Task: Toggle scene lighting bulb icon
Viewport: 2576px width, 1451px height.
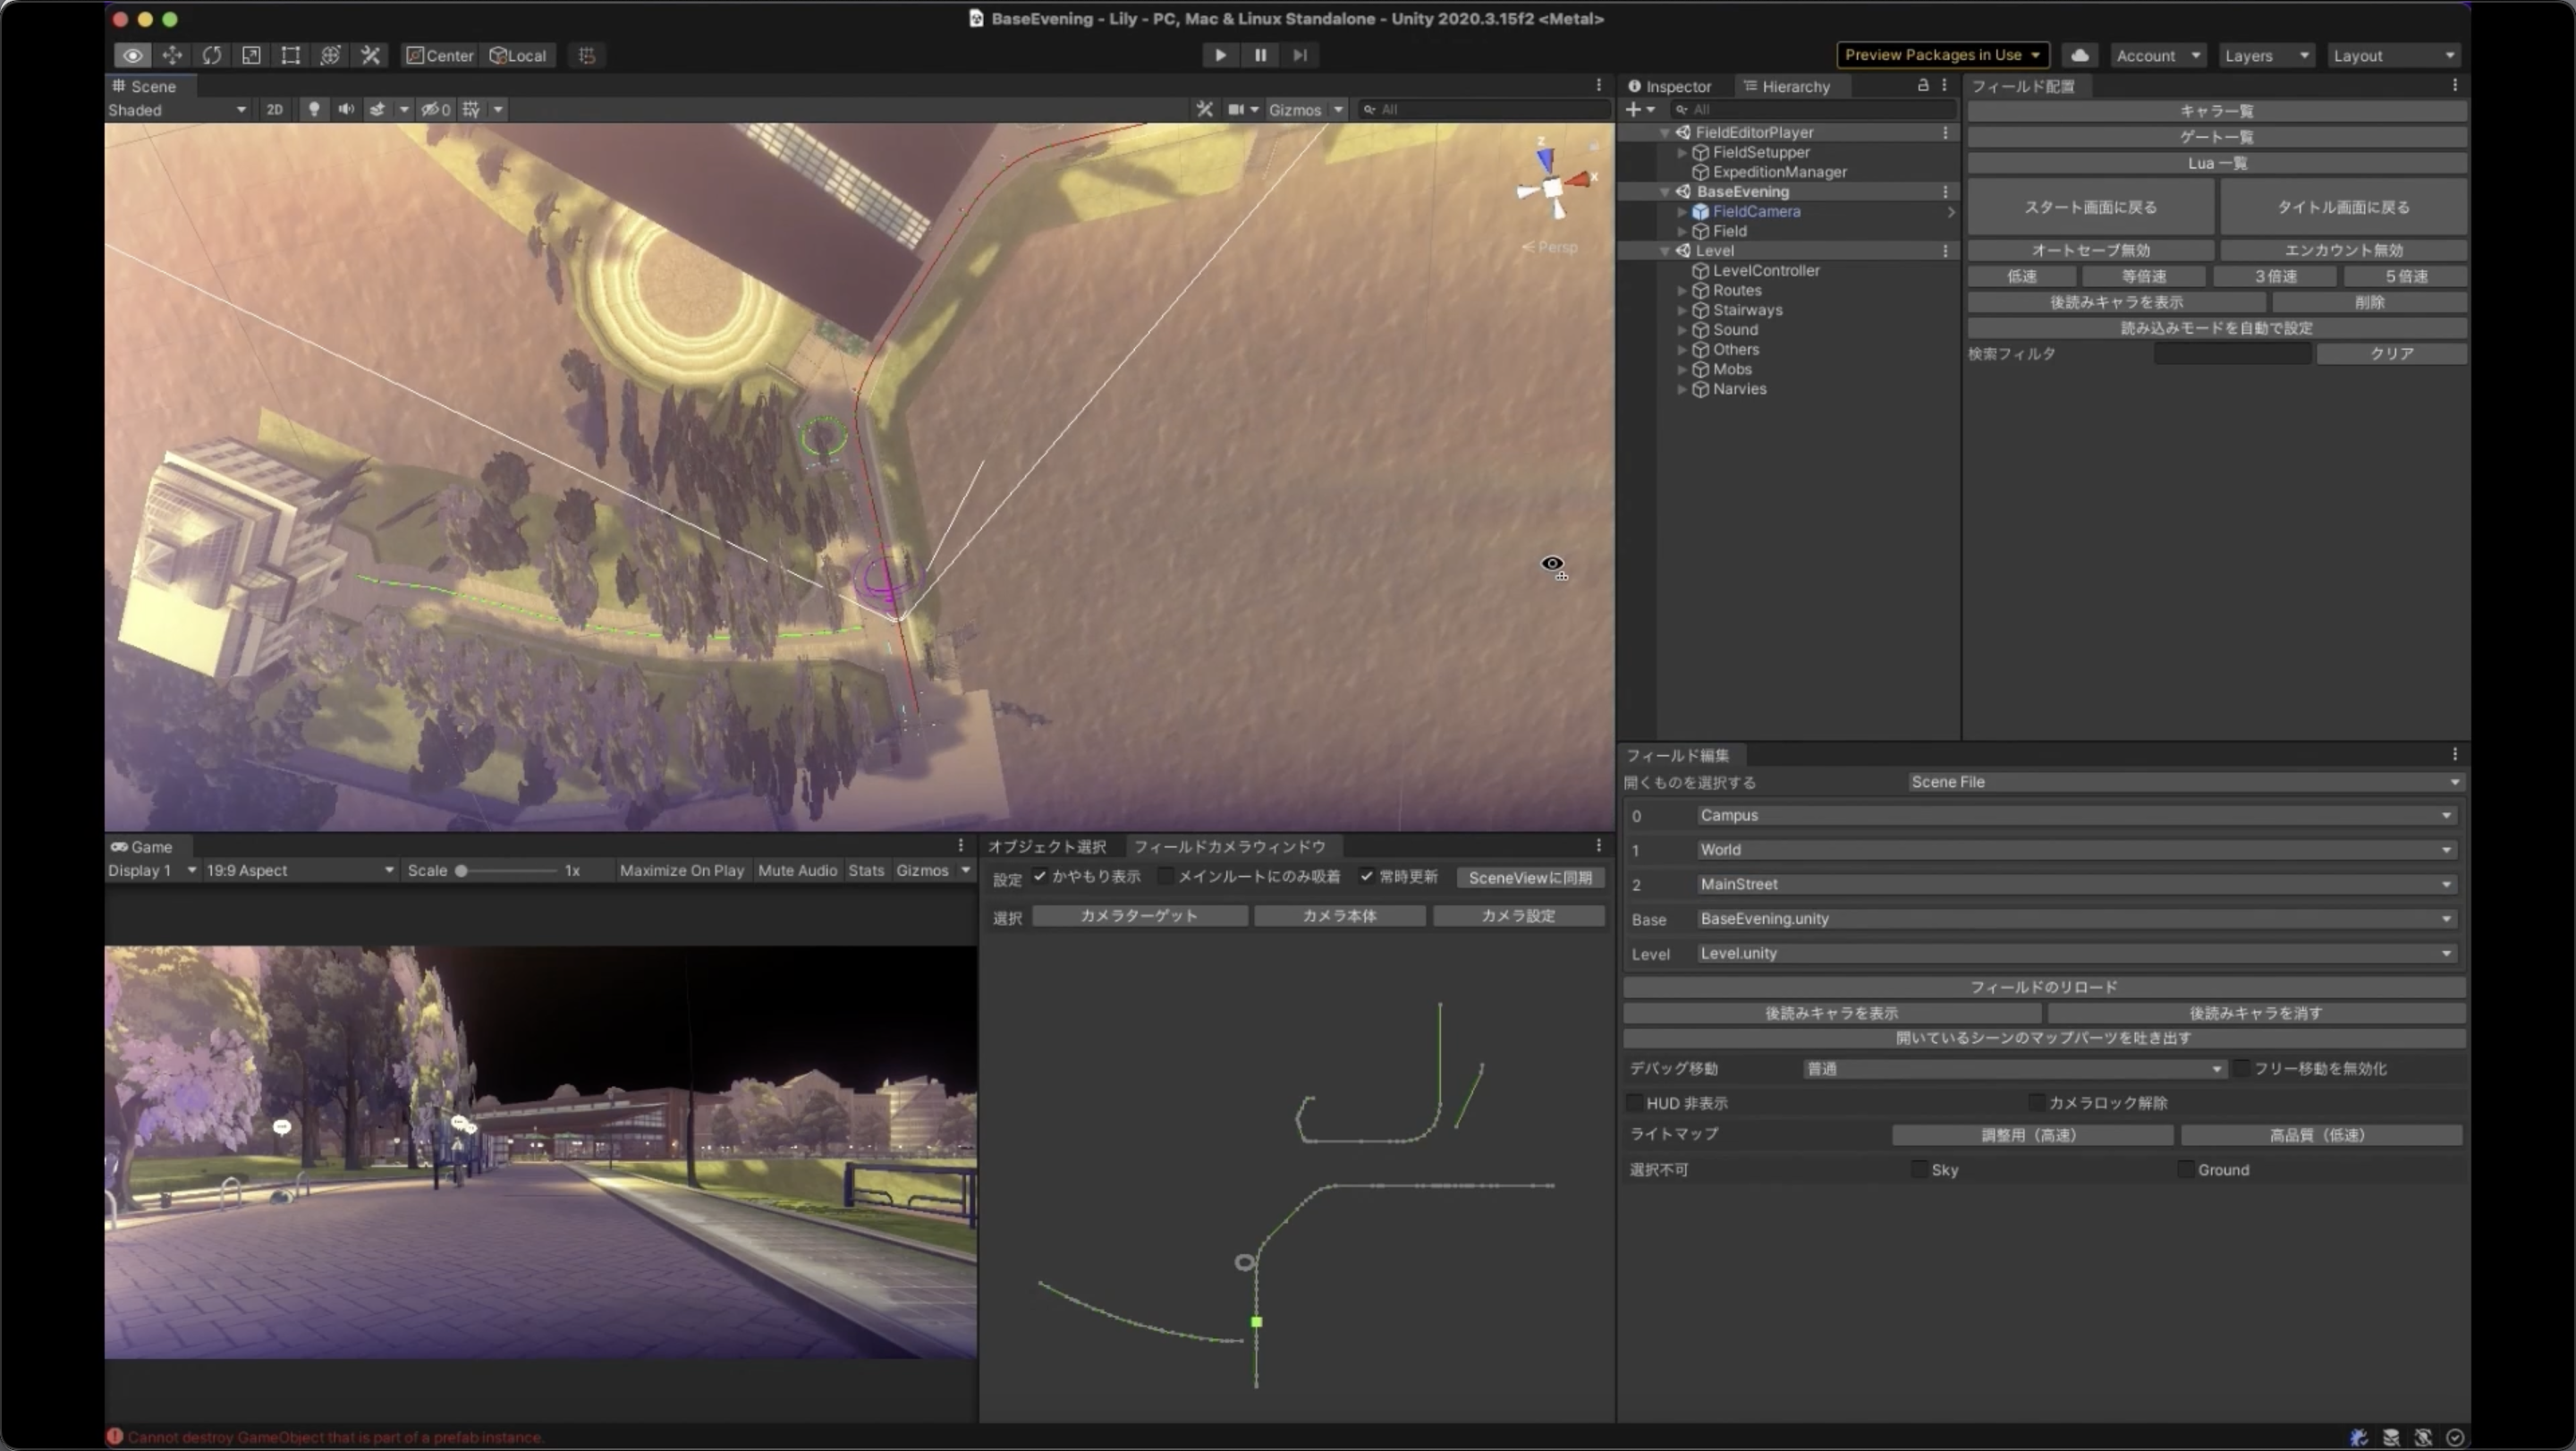Action: 314,109
